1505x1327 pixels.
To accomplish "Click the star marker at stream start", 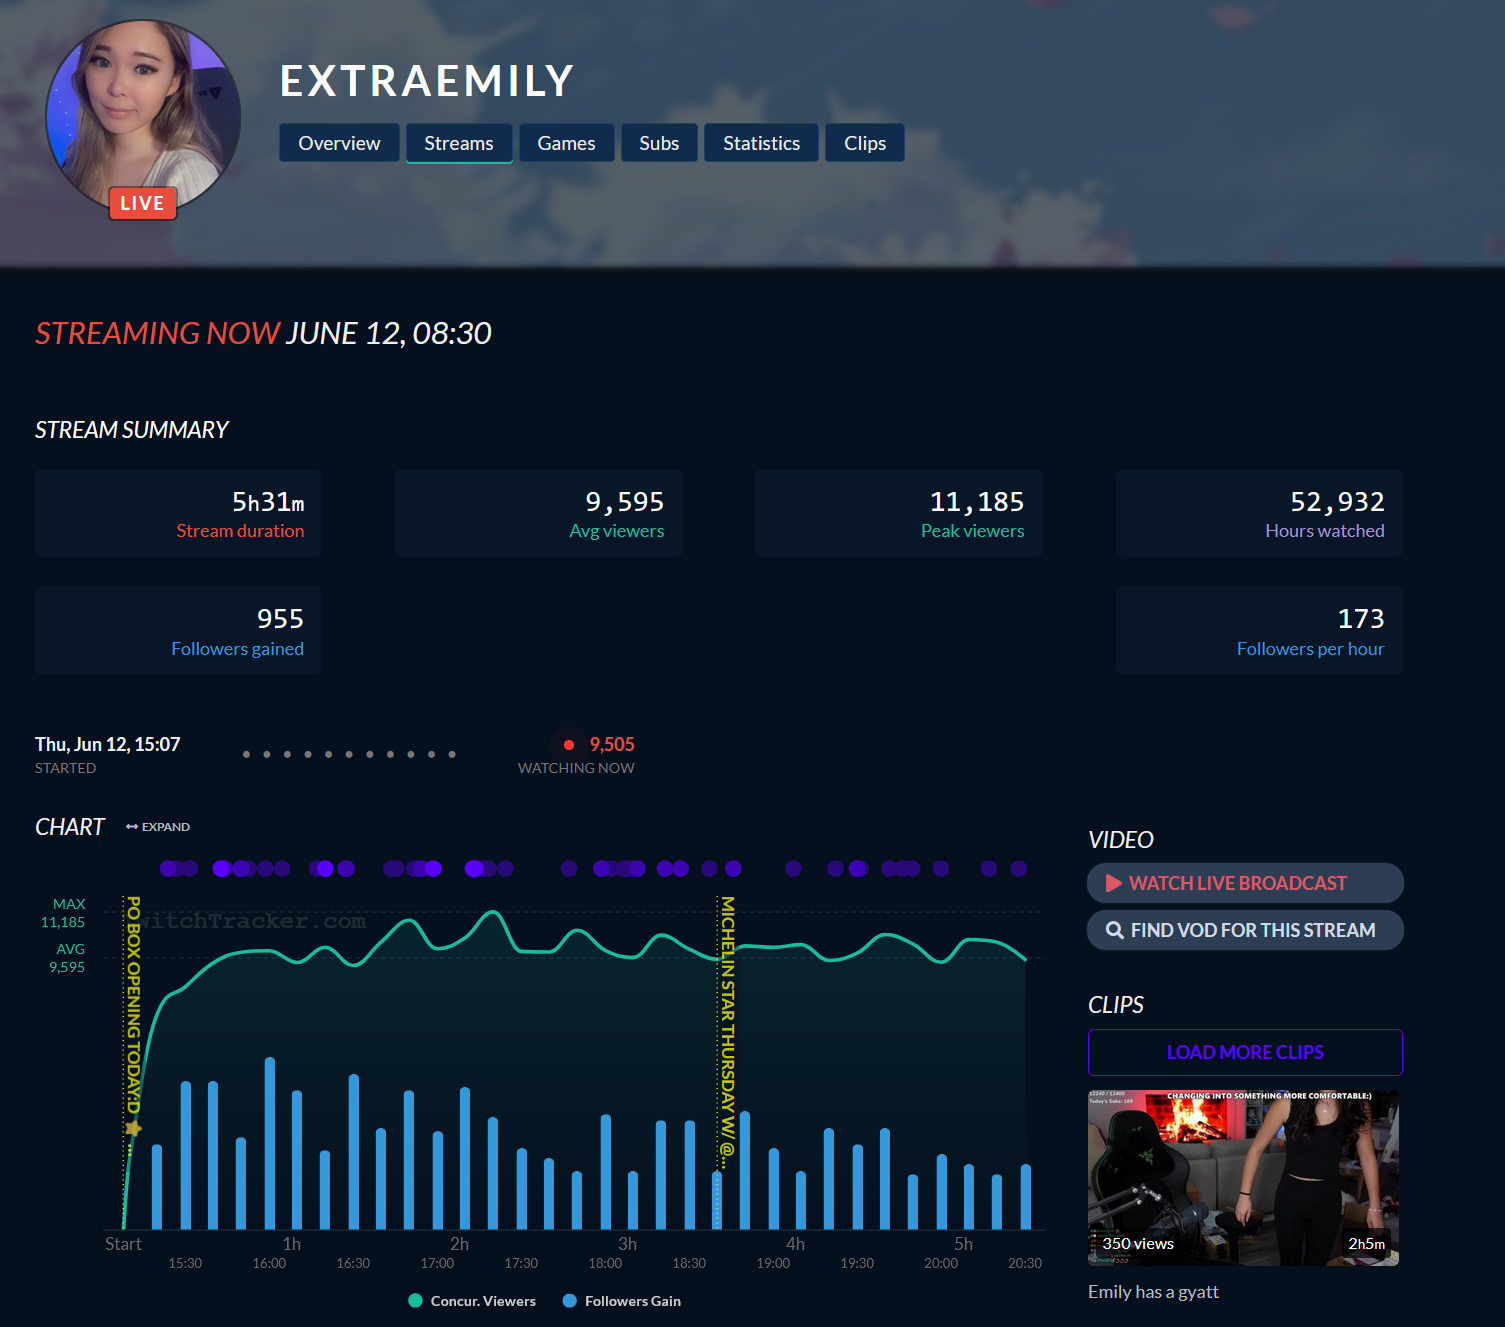I will point(133,1128).
